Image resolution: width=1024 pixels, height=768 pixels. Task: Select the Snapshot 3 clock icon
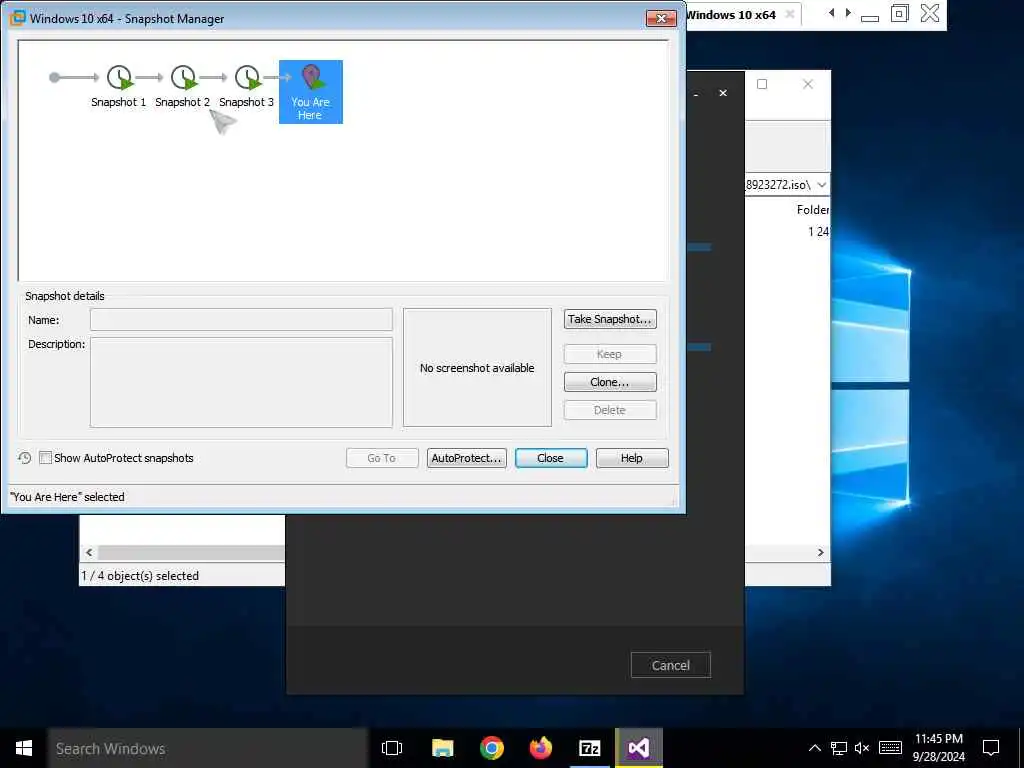[248, 78]
